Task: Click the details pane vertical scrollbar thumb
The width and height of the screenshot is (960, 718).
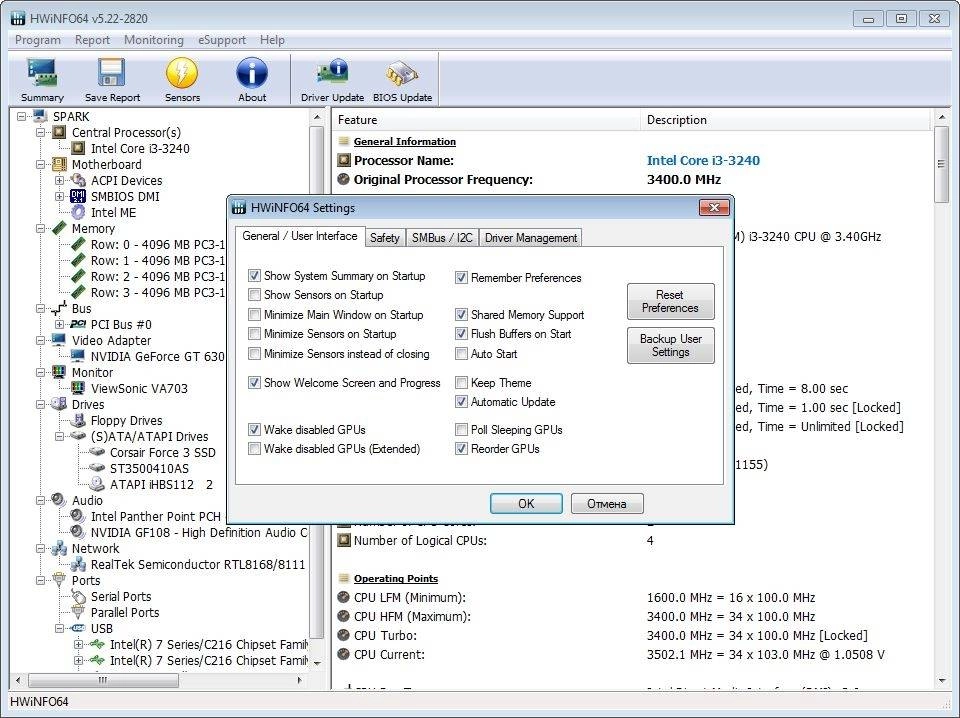Action: click(x=941, y=164)
